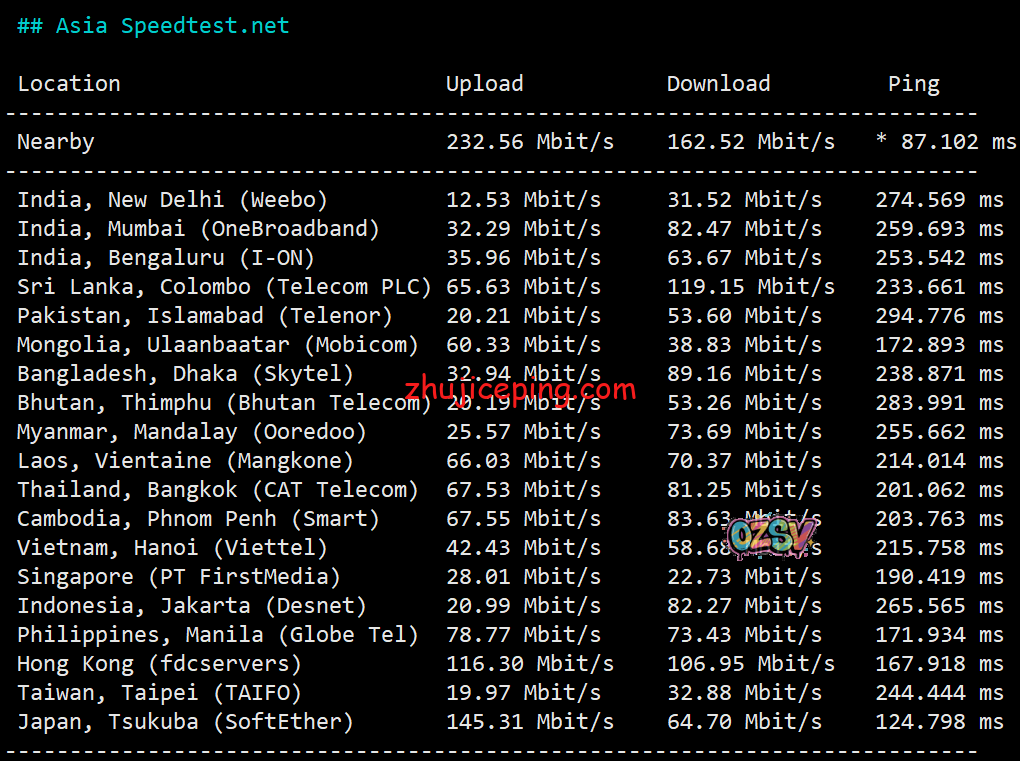Click the Hong Kong (fdcservers) entry

coord(159,664)
